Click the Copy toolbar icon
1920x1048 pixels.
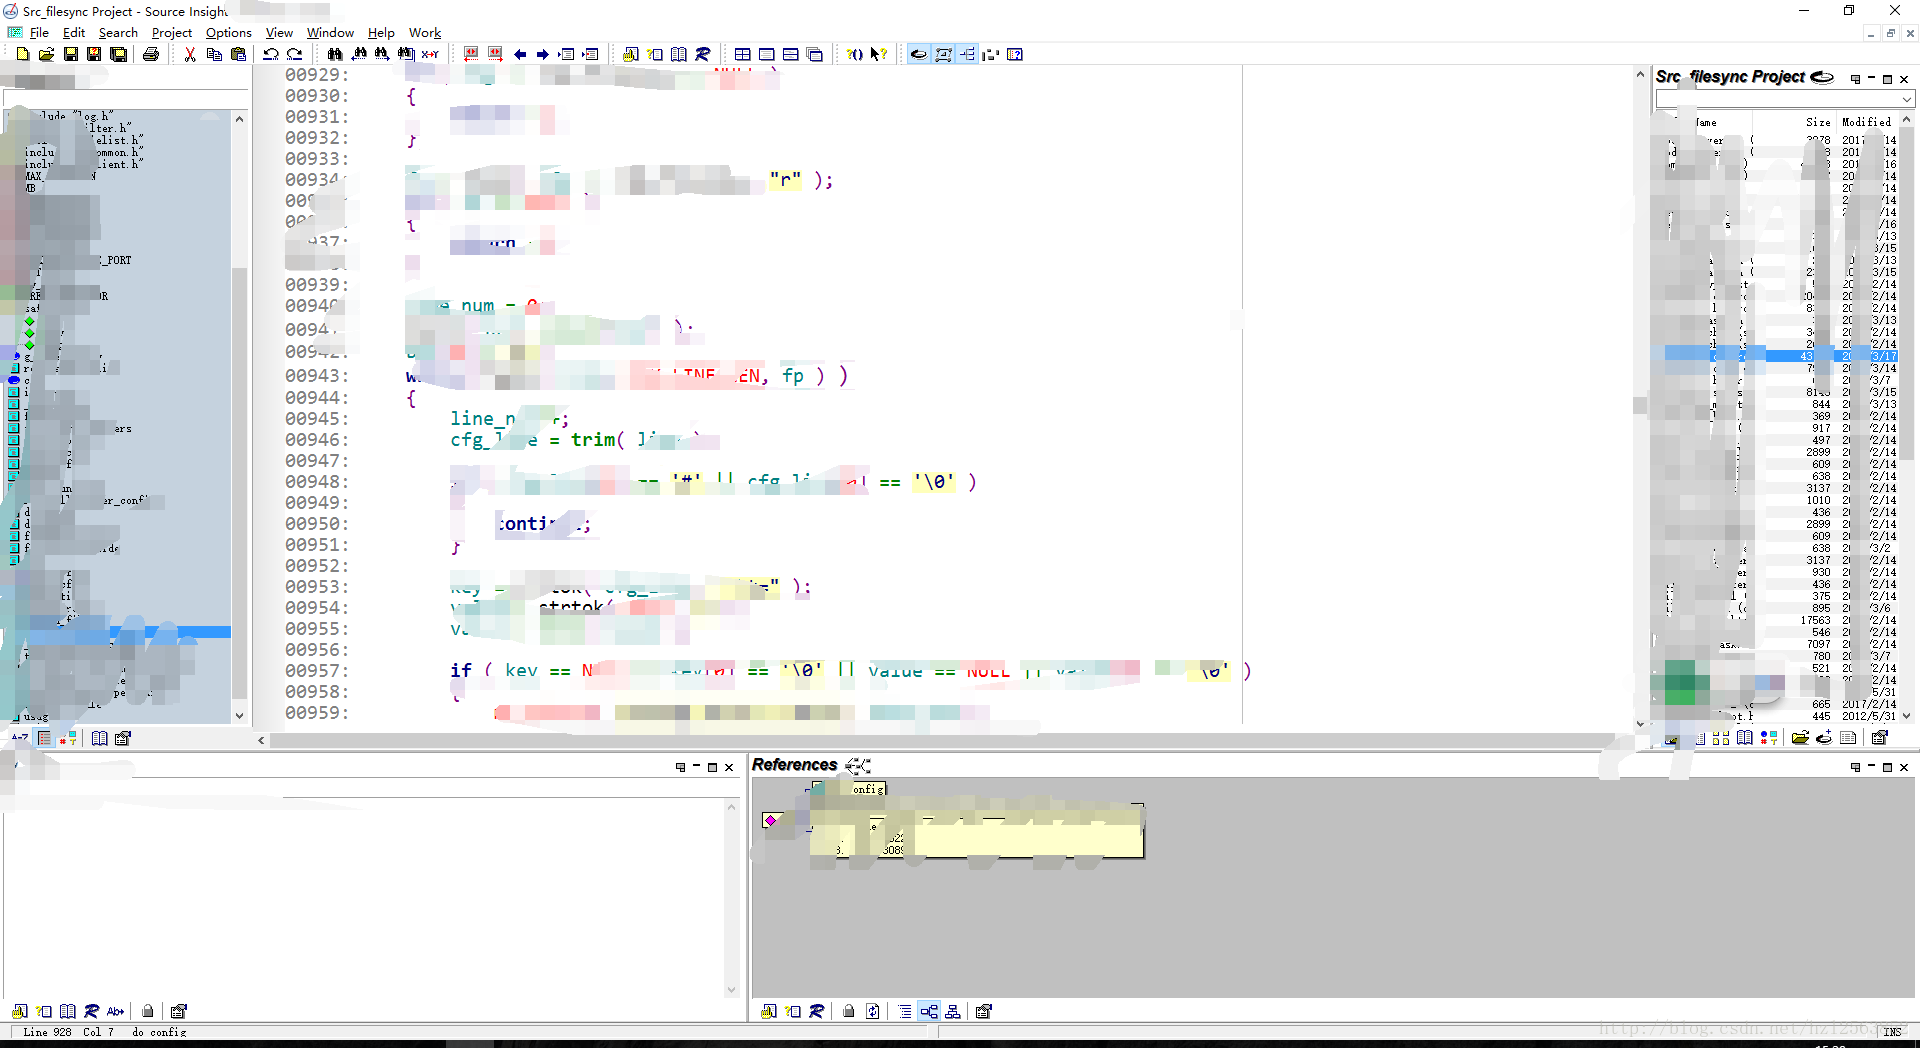point(214,54)
